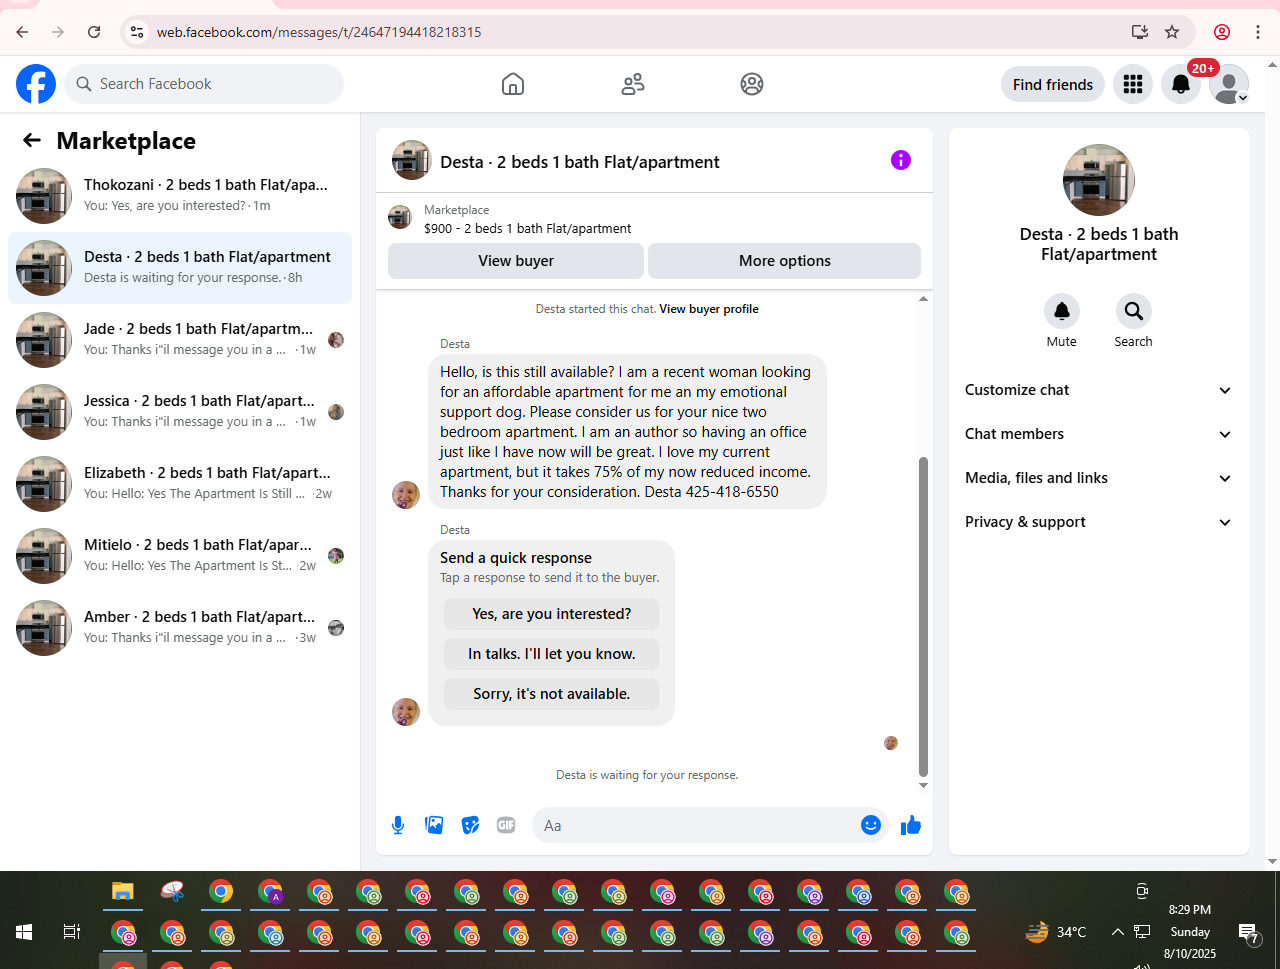Click Desta chat header title
The width and height of the screenshot is (1280, 969).
[580, 162]
